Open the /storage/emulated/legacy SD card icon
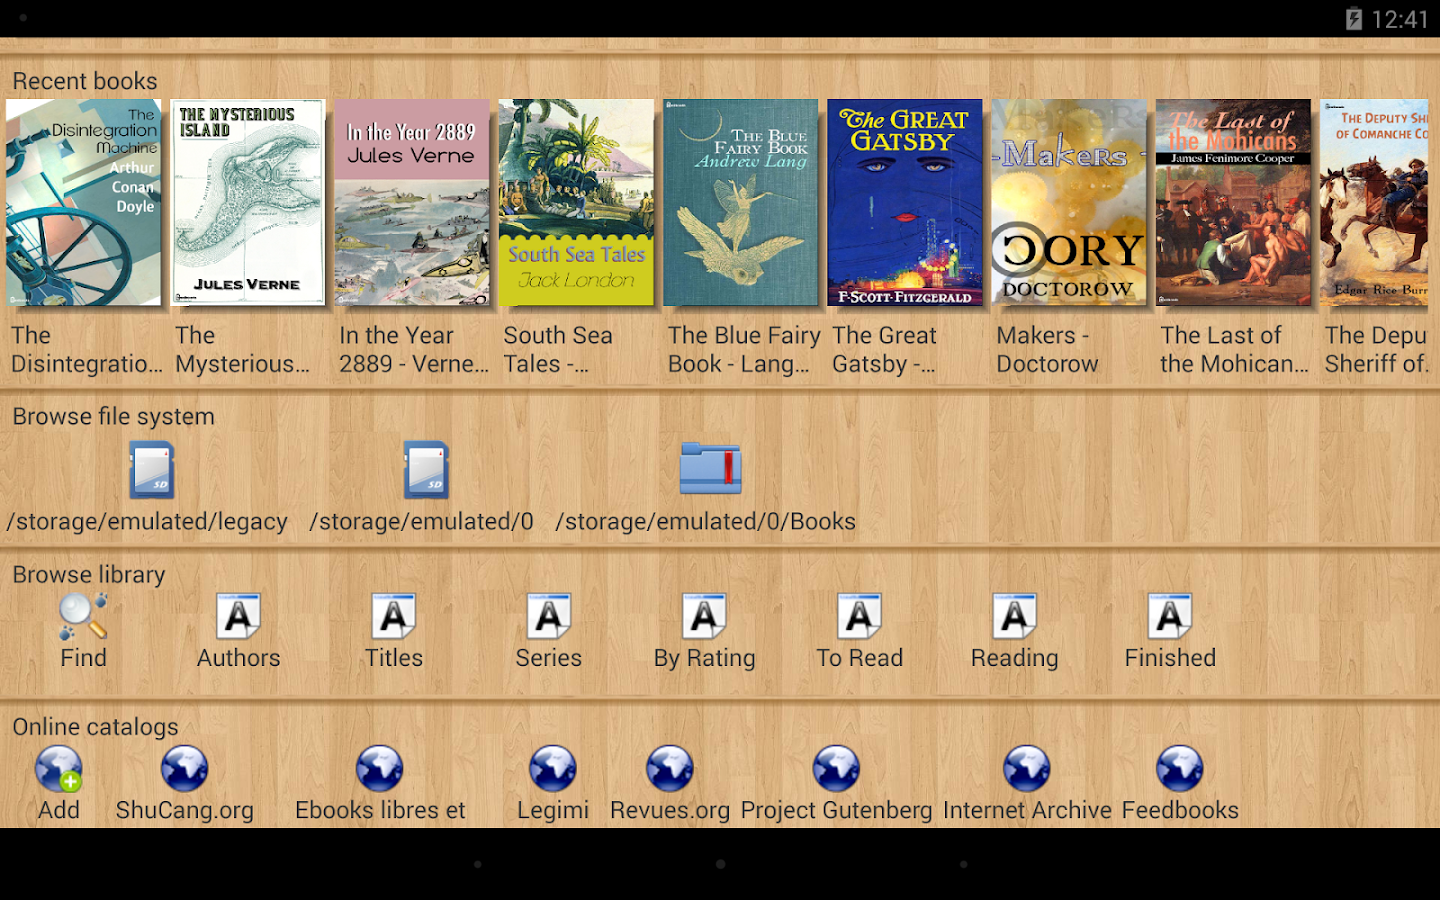The image size is (1440, 900). pyautogui.click(x=152, y=470)
